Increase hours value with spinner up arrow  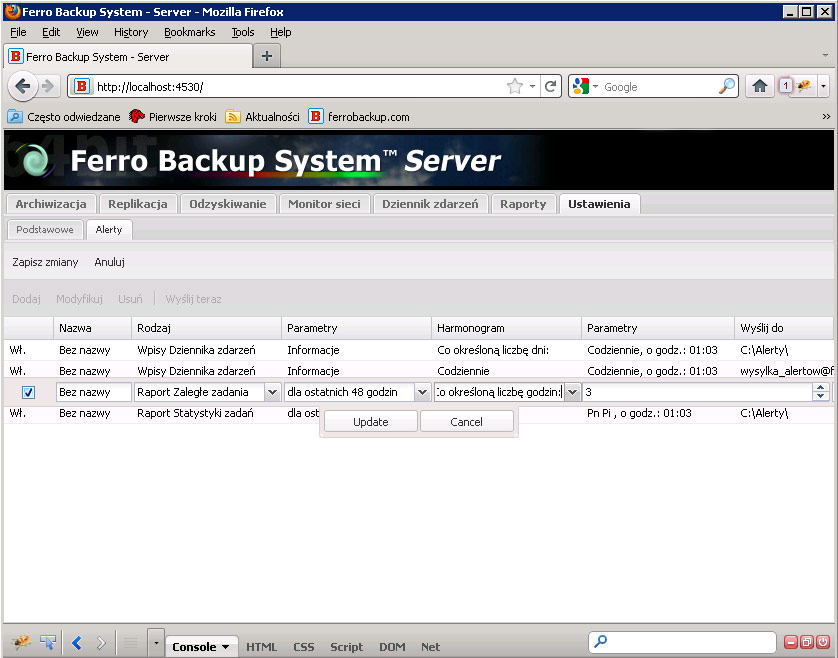tap(821, 389)
